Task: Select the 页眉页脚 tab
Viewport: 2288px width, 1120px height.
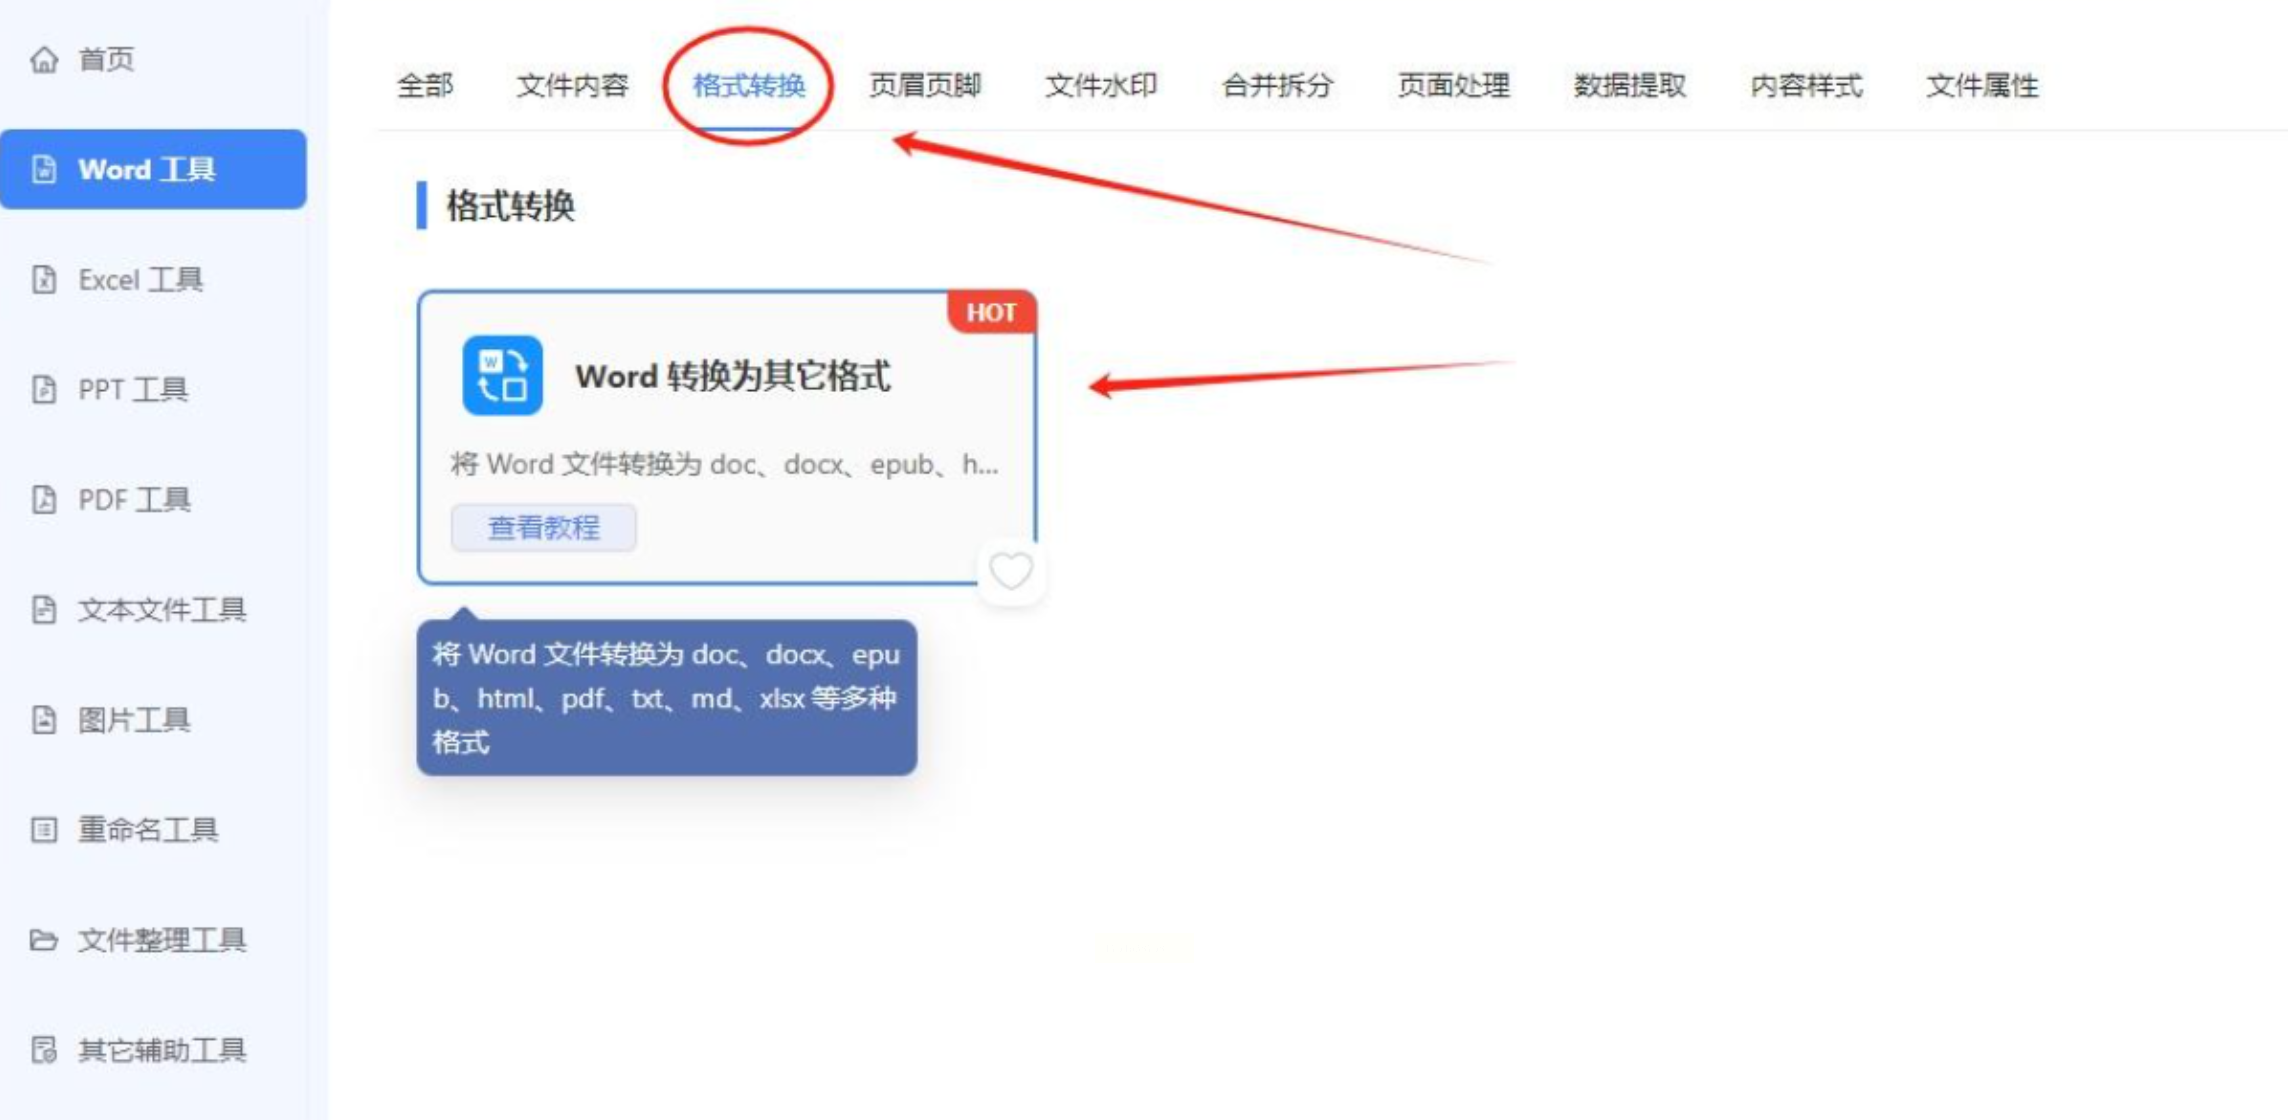Action: (x=925, y=86)
